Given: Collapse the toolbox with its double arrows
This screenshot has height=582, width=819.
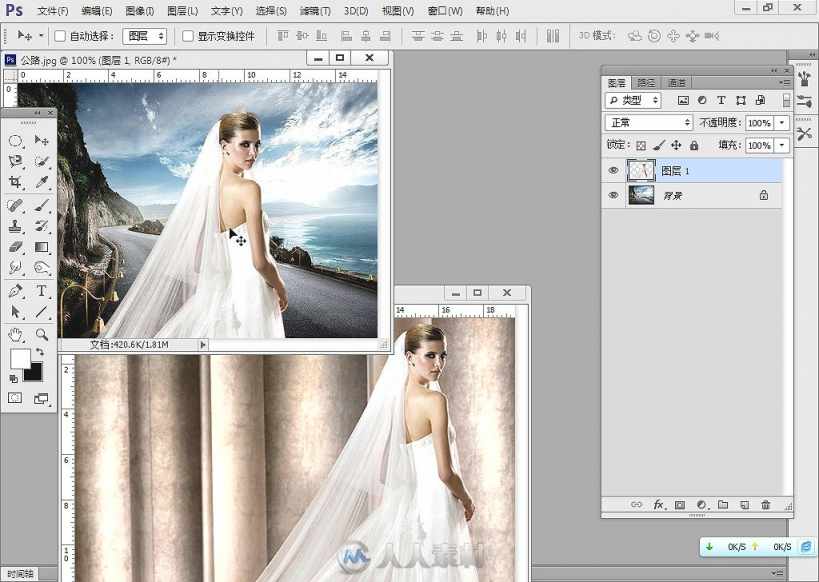Looking at the screenshot, I should point(37,113).
